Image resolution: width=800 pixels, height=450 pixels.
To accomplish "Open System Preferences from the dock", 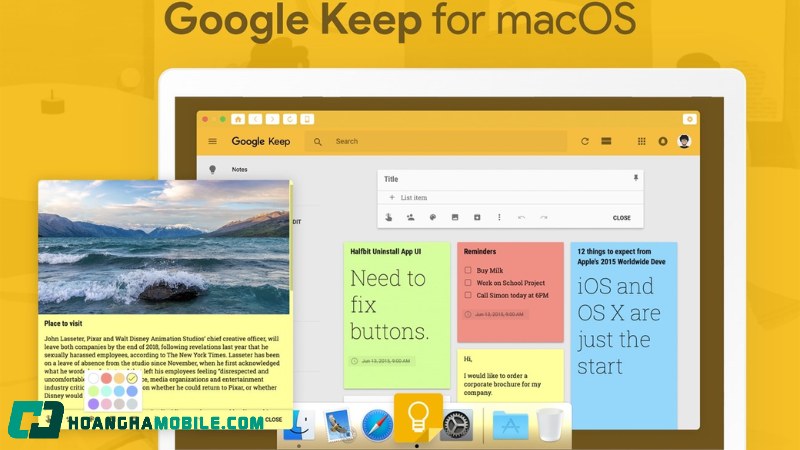I will (456, 425).
